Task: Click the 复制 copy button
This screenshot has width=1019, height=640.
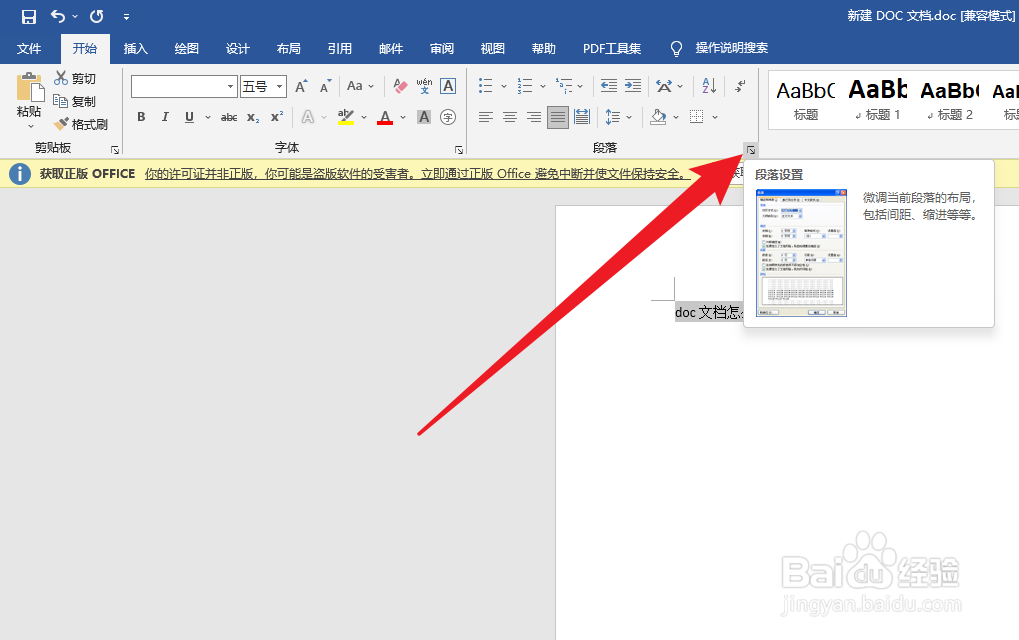Action: coord(75,101)
